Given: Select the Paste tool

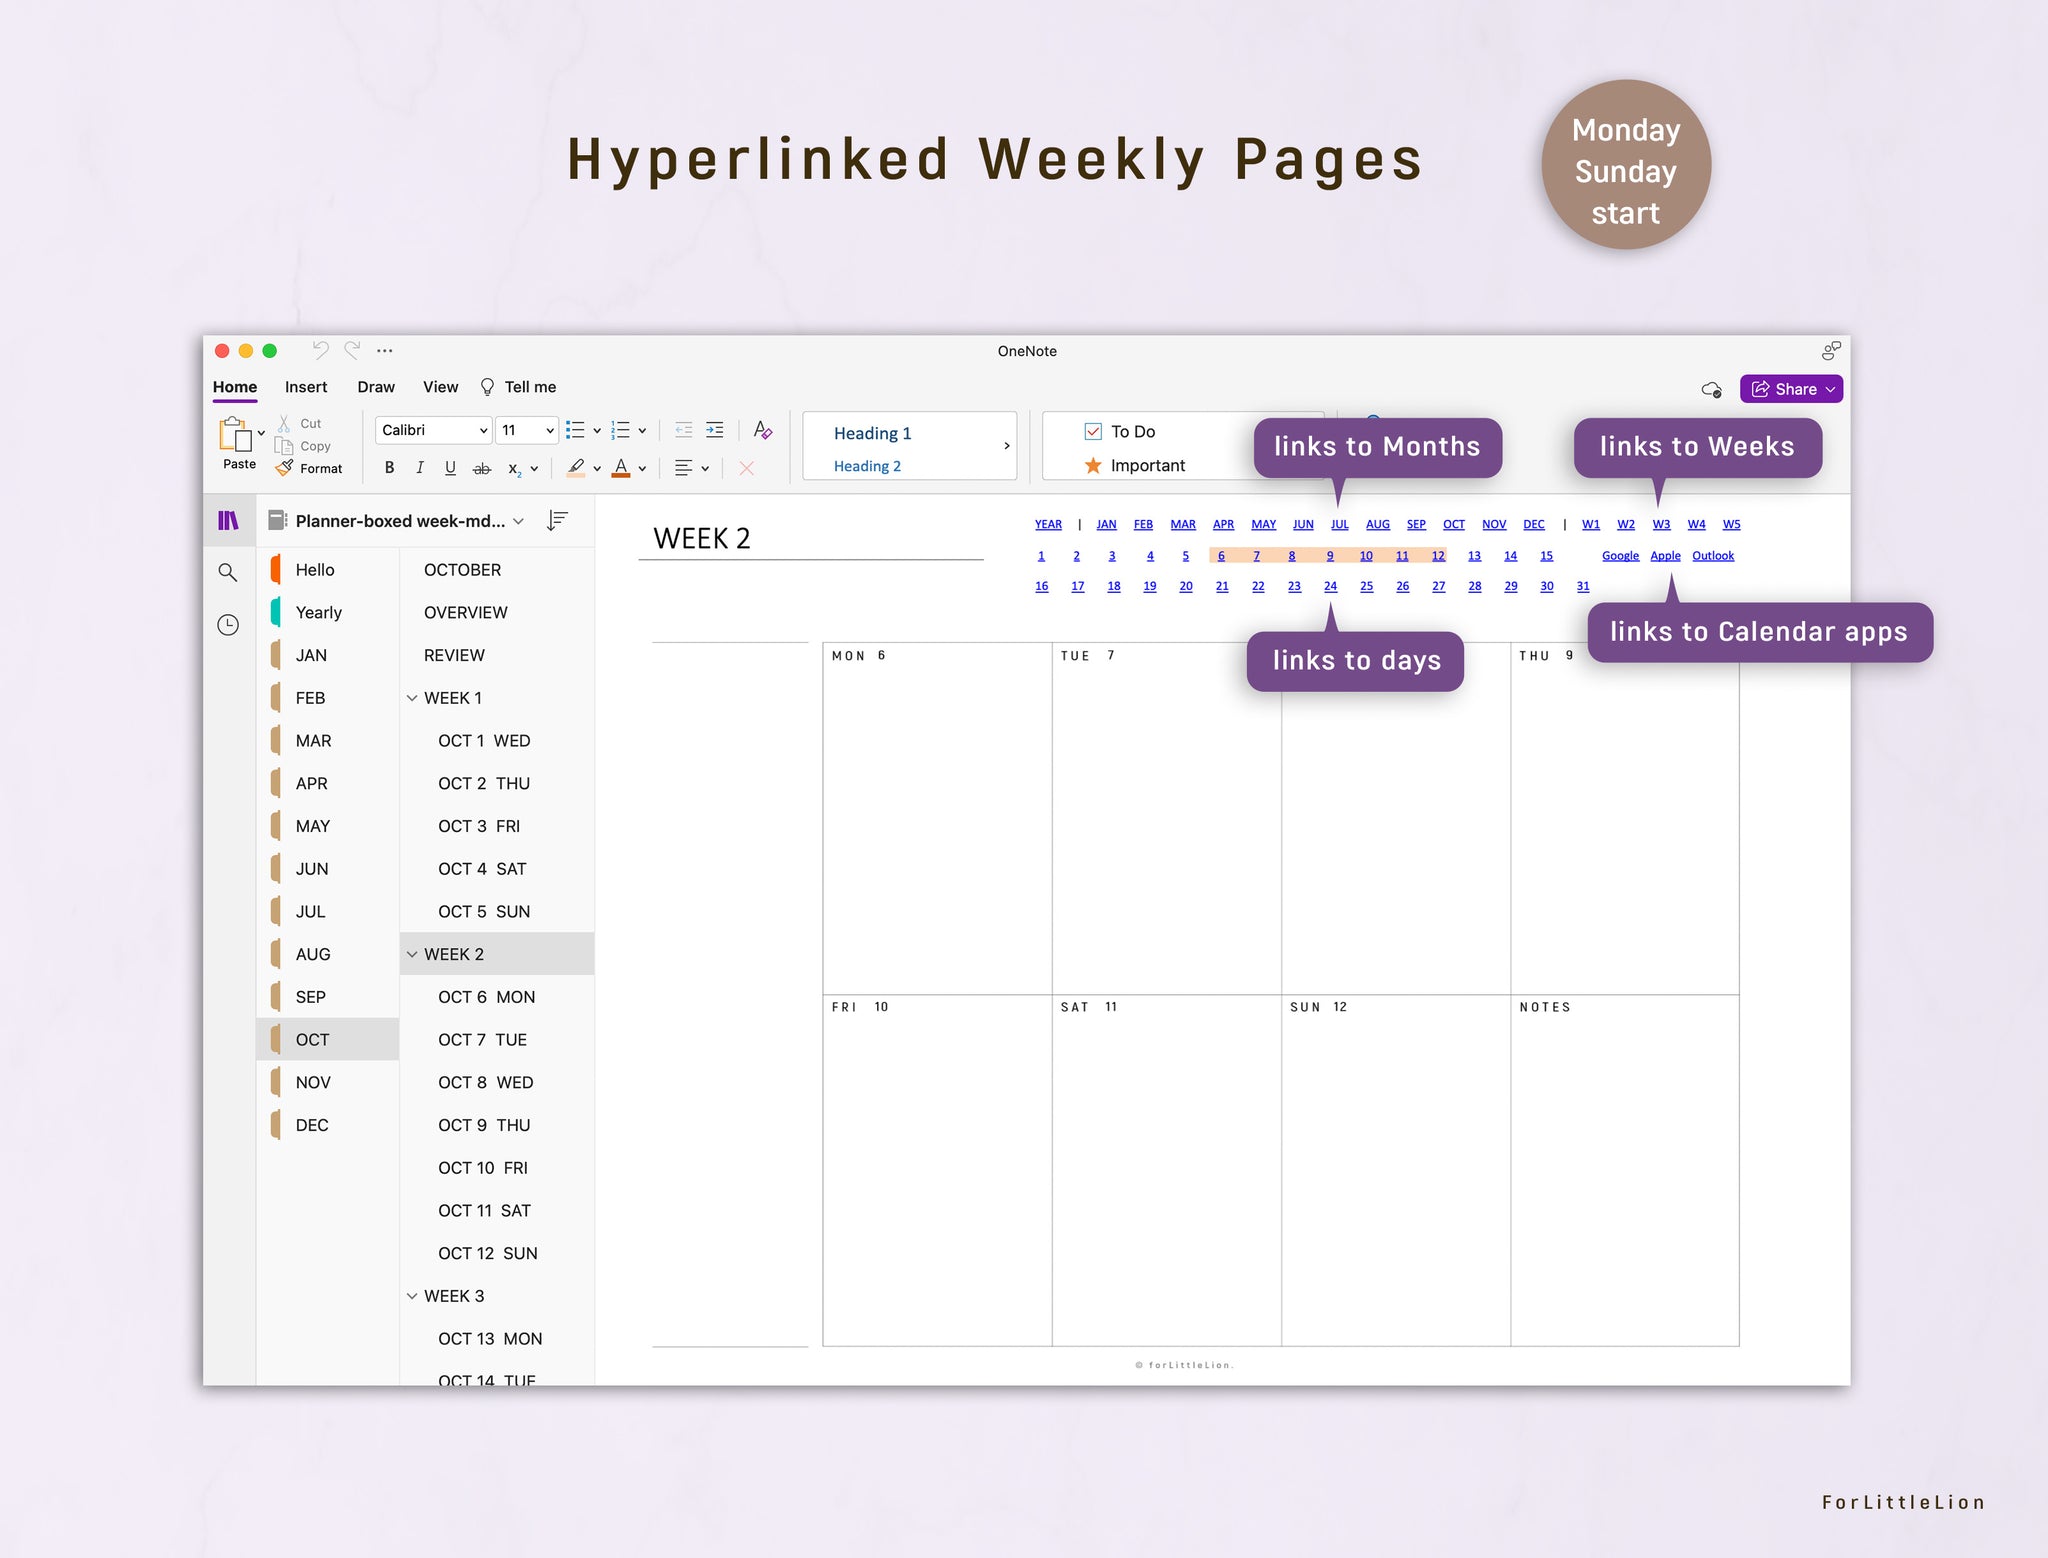Looking at the screenshot, I should [239, 442].
